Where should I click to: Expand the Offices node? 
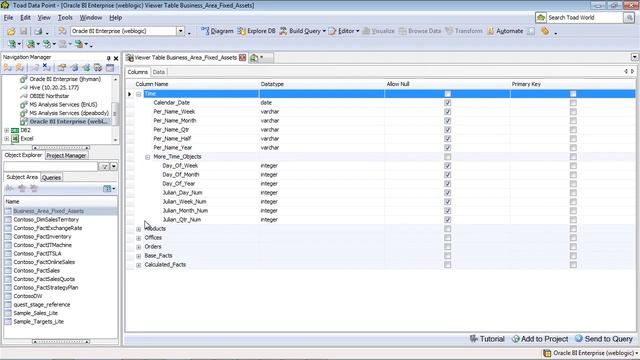tap(139, 238)
